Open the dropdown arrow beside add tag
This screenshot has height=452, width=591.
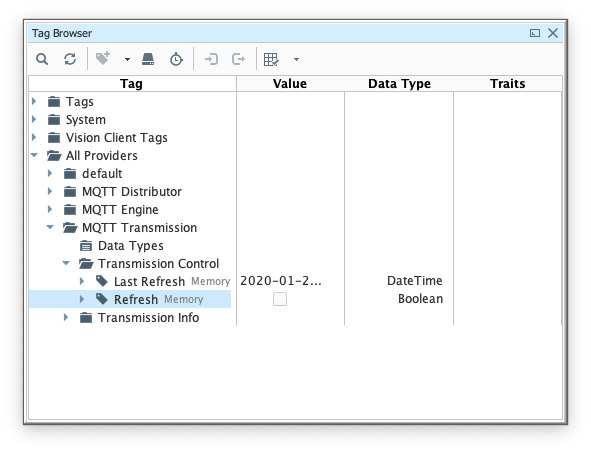pyautogui.click(x=127, y=59)
